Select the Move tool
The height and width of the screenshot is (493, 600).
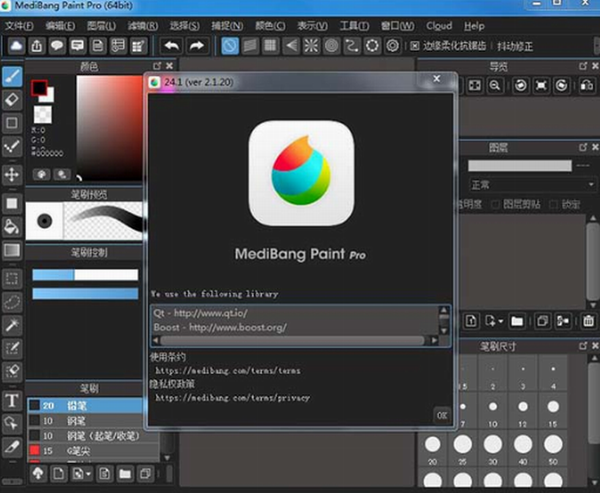pos(13,174)
